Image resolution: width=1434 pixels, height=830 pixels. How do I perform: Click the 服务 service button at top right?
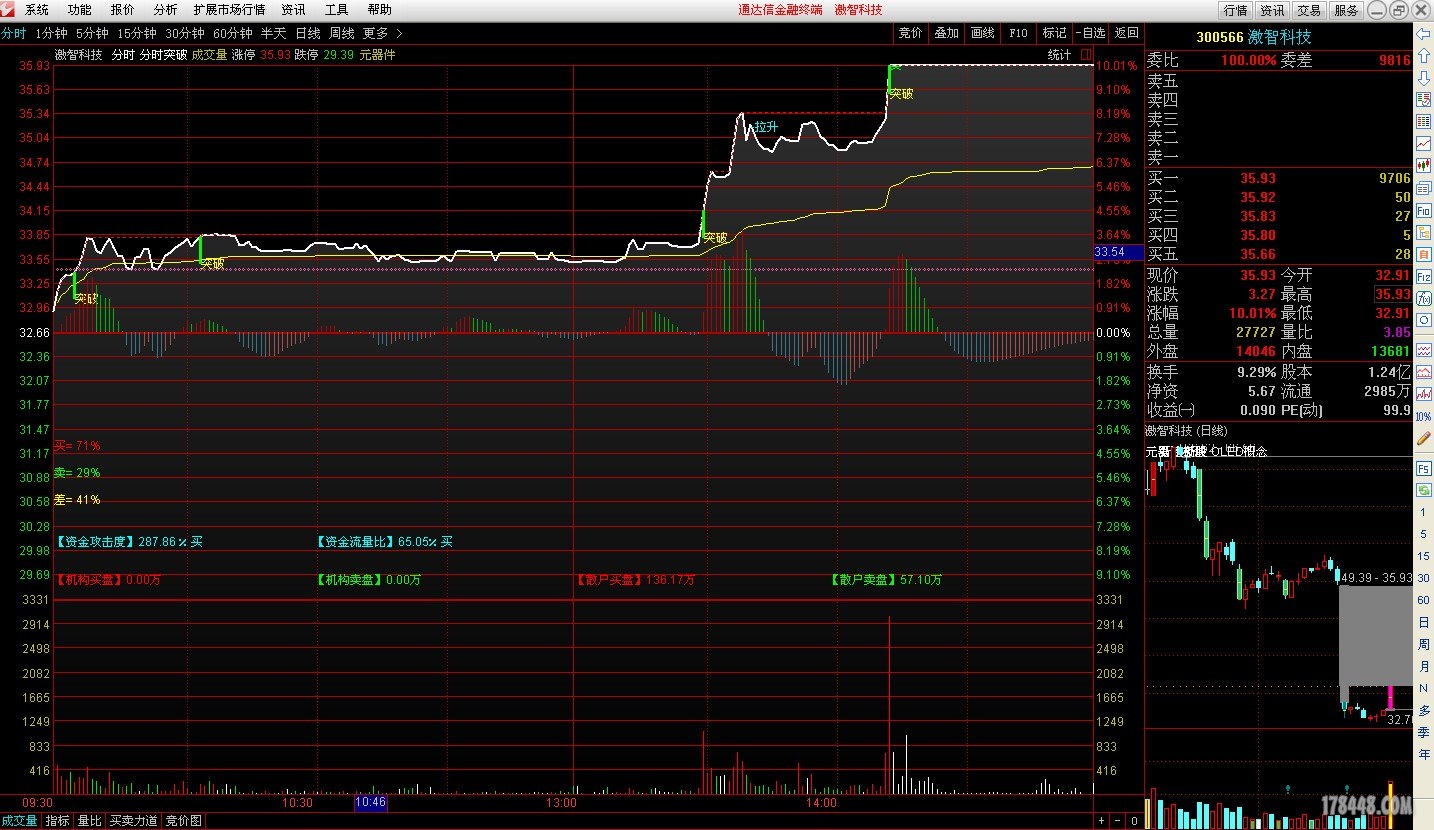click(1346, 10)
